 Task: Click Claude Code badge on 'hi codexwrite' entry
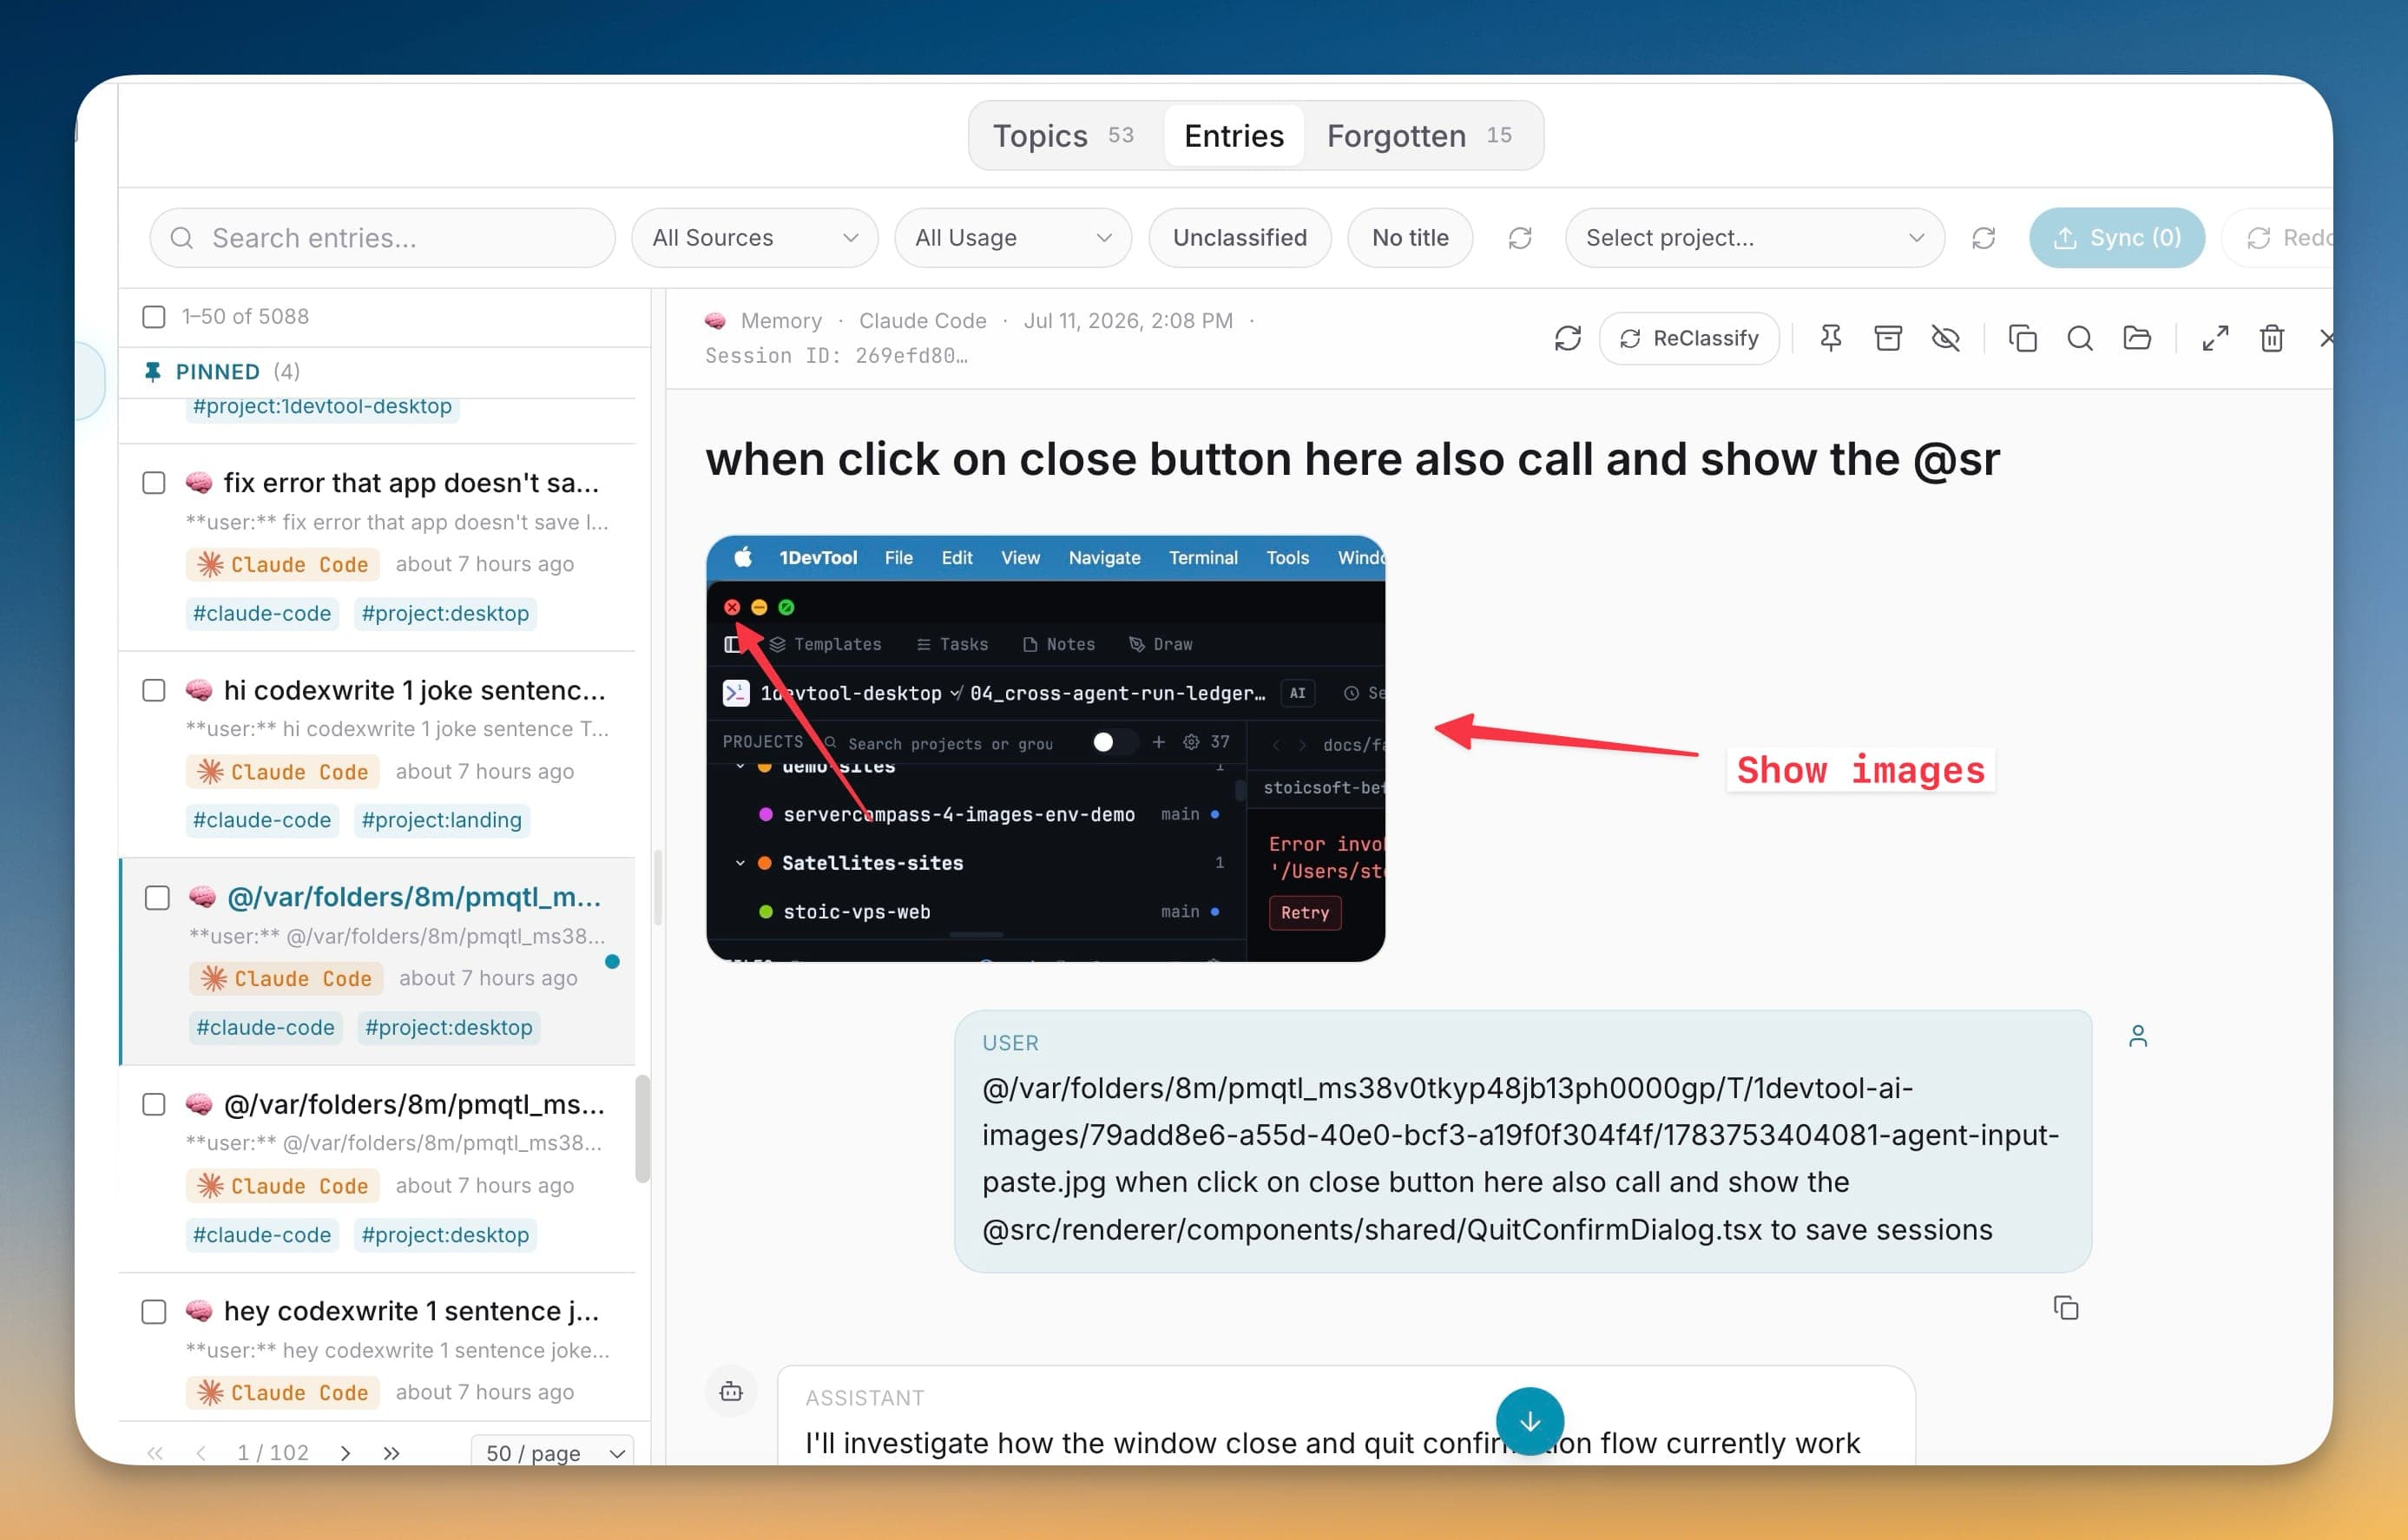283,772
